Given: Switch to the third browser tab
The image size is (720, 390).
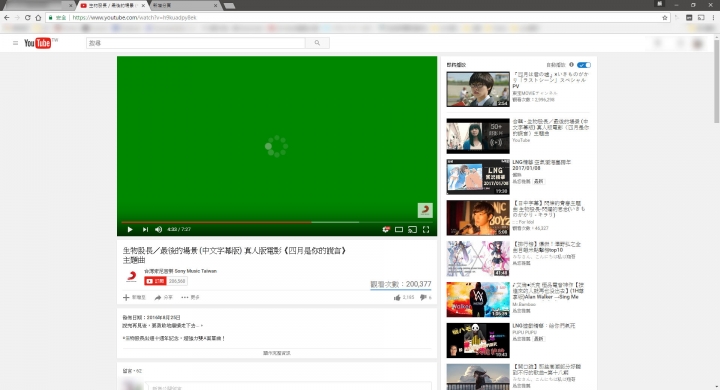Looking at the screenshot, I should click(184, 6).
